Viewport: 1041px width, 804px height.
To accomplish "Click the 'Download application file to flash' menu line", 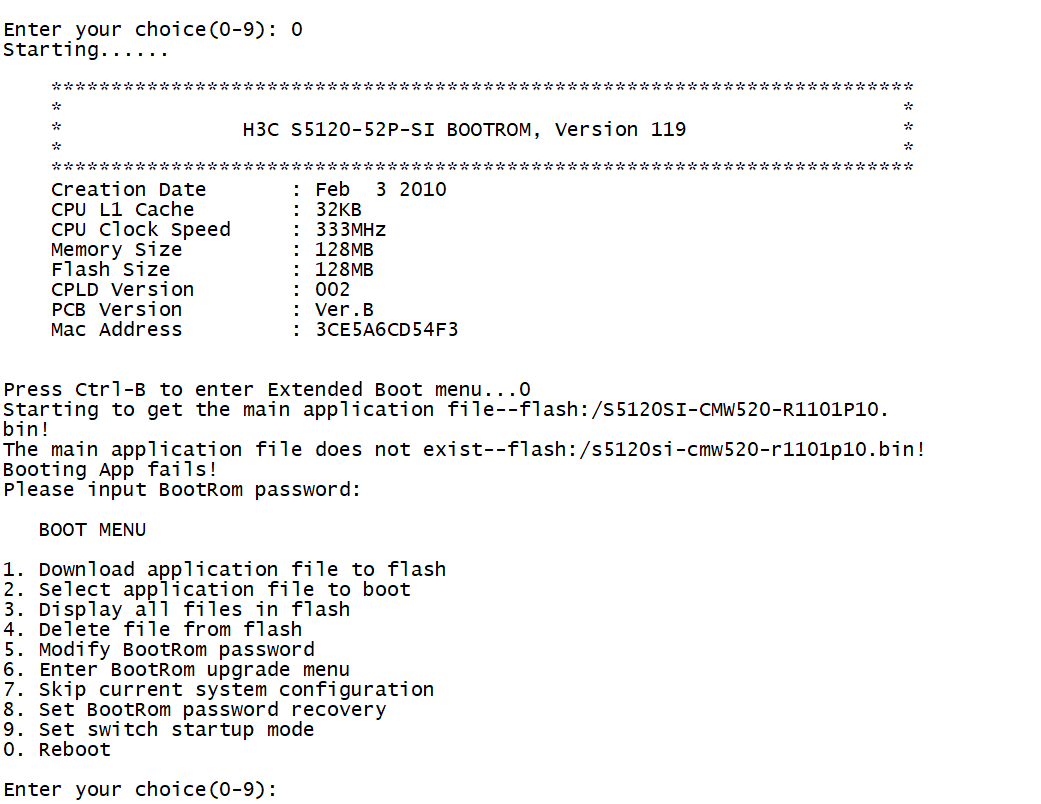I will (224, 570).
